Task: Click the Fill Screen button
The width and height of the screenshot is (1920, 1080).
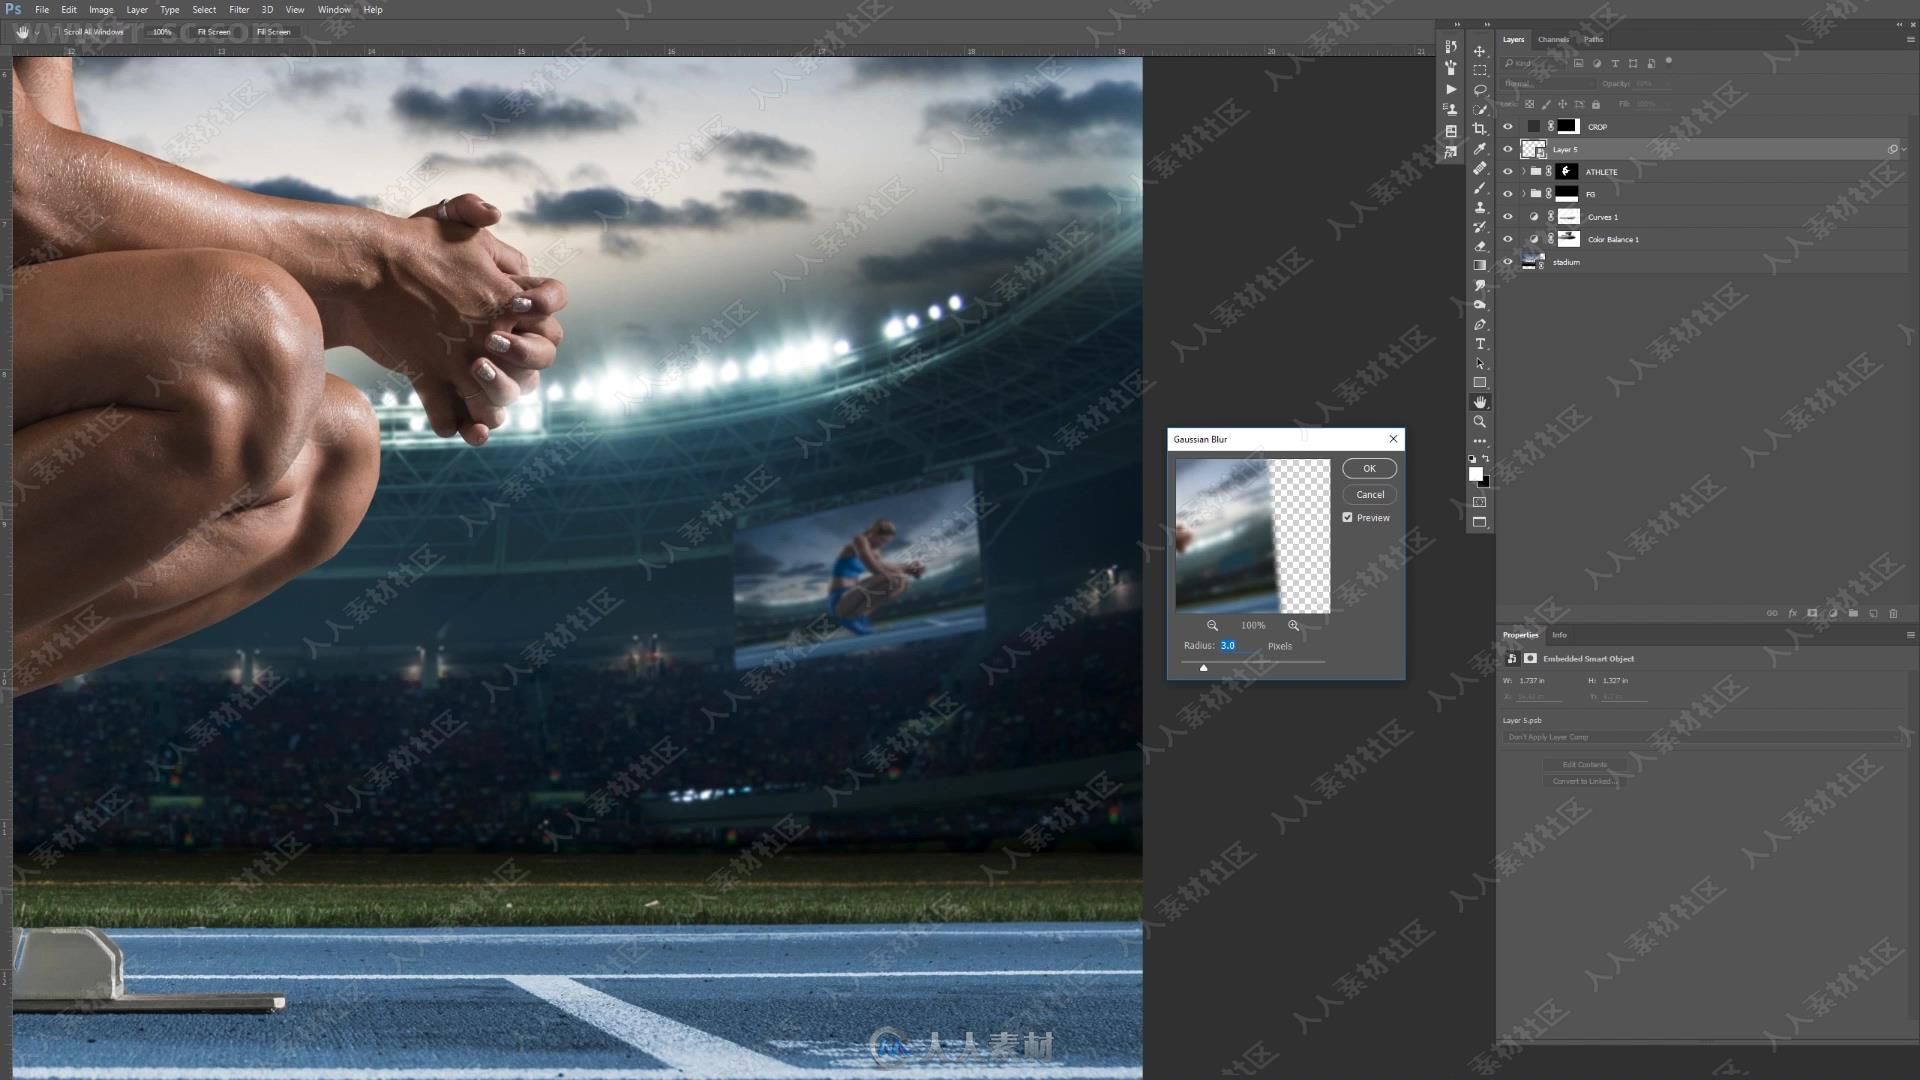Action: point(273,32)
